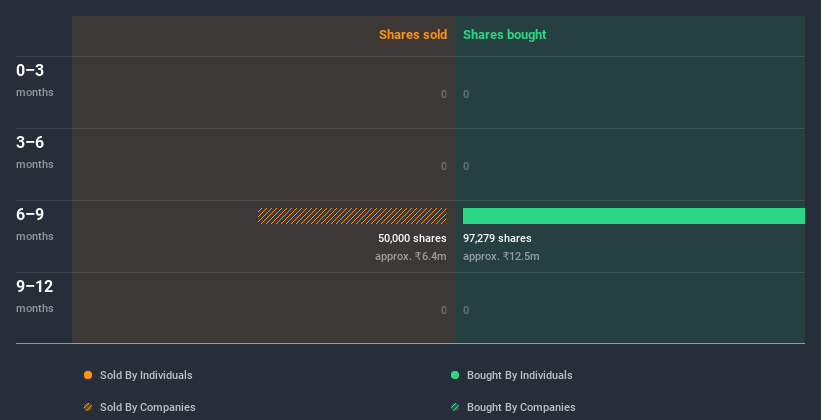
Task: Click the 9–12 months row label
Action: tap(35, 296)
